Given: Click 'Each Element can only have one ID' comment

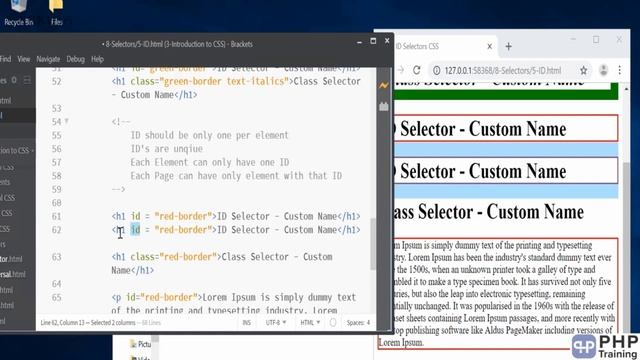Looking at the screenshot, I should point(210,162).
